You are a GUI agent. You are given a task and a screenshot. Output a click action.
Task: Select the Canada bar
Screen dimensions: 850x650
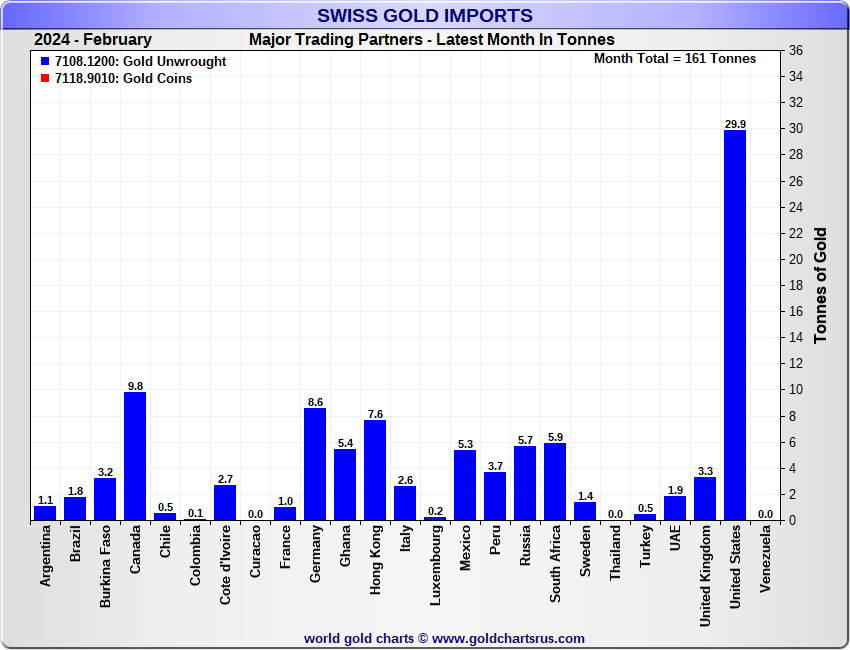[135, 456]
